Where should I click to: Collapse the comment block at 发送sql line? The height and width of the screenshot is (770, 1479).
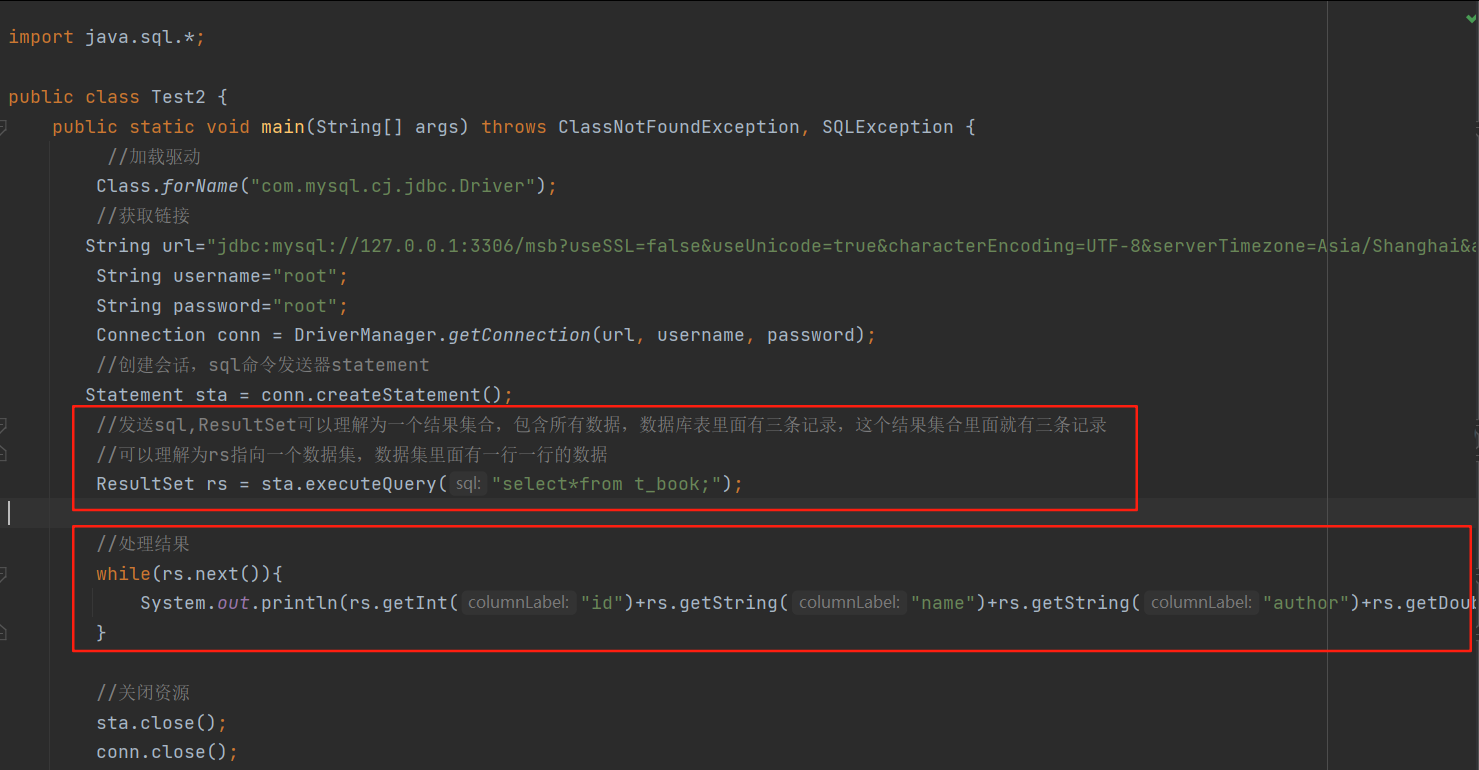pyautogui.click(x=3, y=425)
